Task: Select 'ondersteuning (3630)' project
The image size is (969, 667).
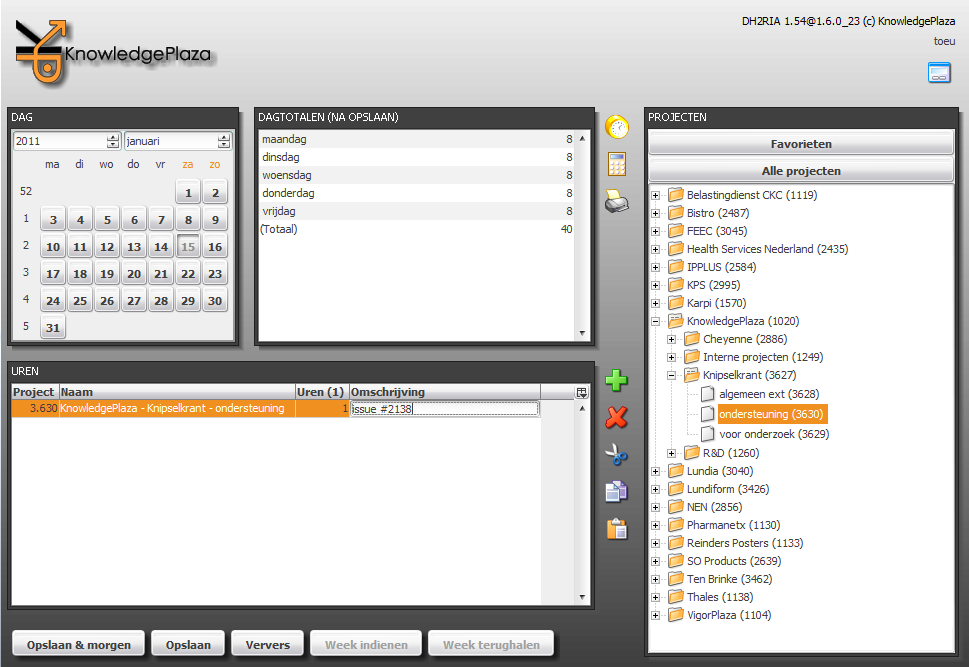Action: tap(771, 414)
